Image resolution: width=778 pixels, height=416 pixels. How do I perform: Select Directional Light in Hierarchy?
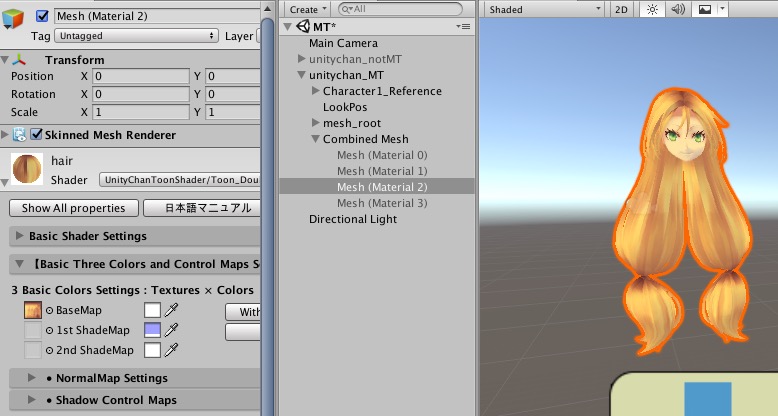(x=353, y=219)
